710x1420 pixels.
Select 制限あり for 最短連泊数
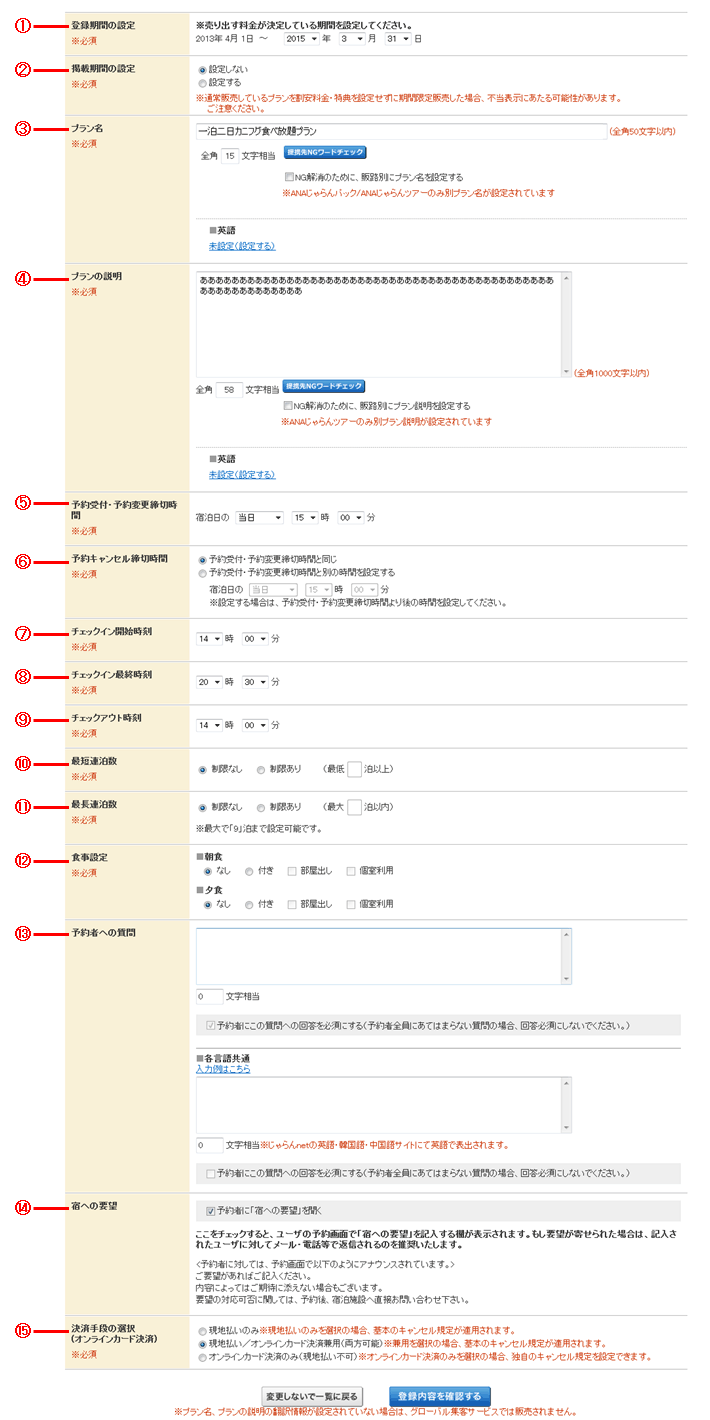tap(261, 770)
